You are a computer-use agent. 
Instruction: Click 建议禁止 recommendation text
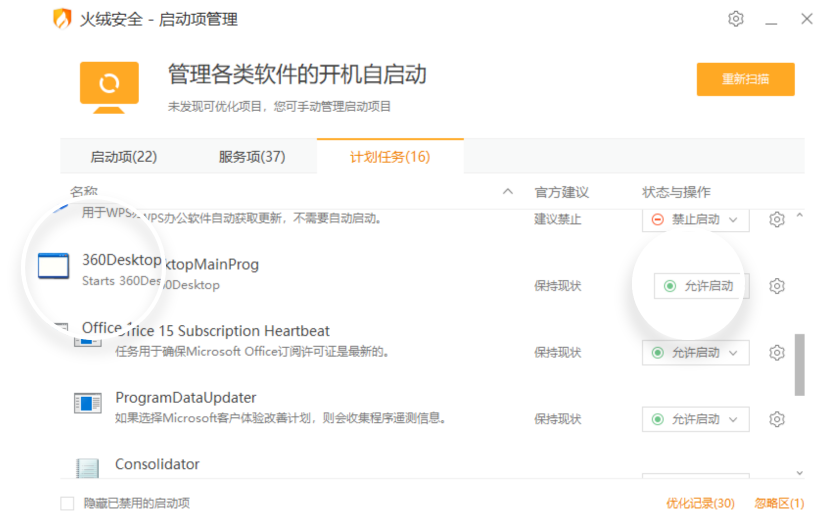click(x=558, y=219)
